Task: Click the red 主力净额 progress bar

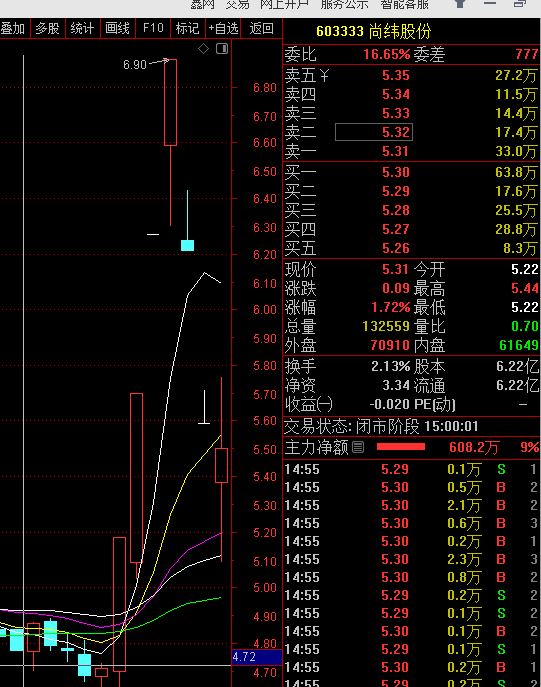Action: tap(401, 447)
